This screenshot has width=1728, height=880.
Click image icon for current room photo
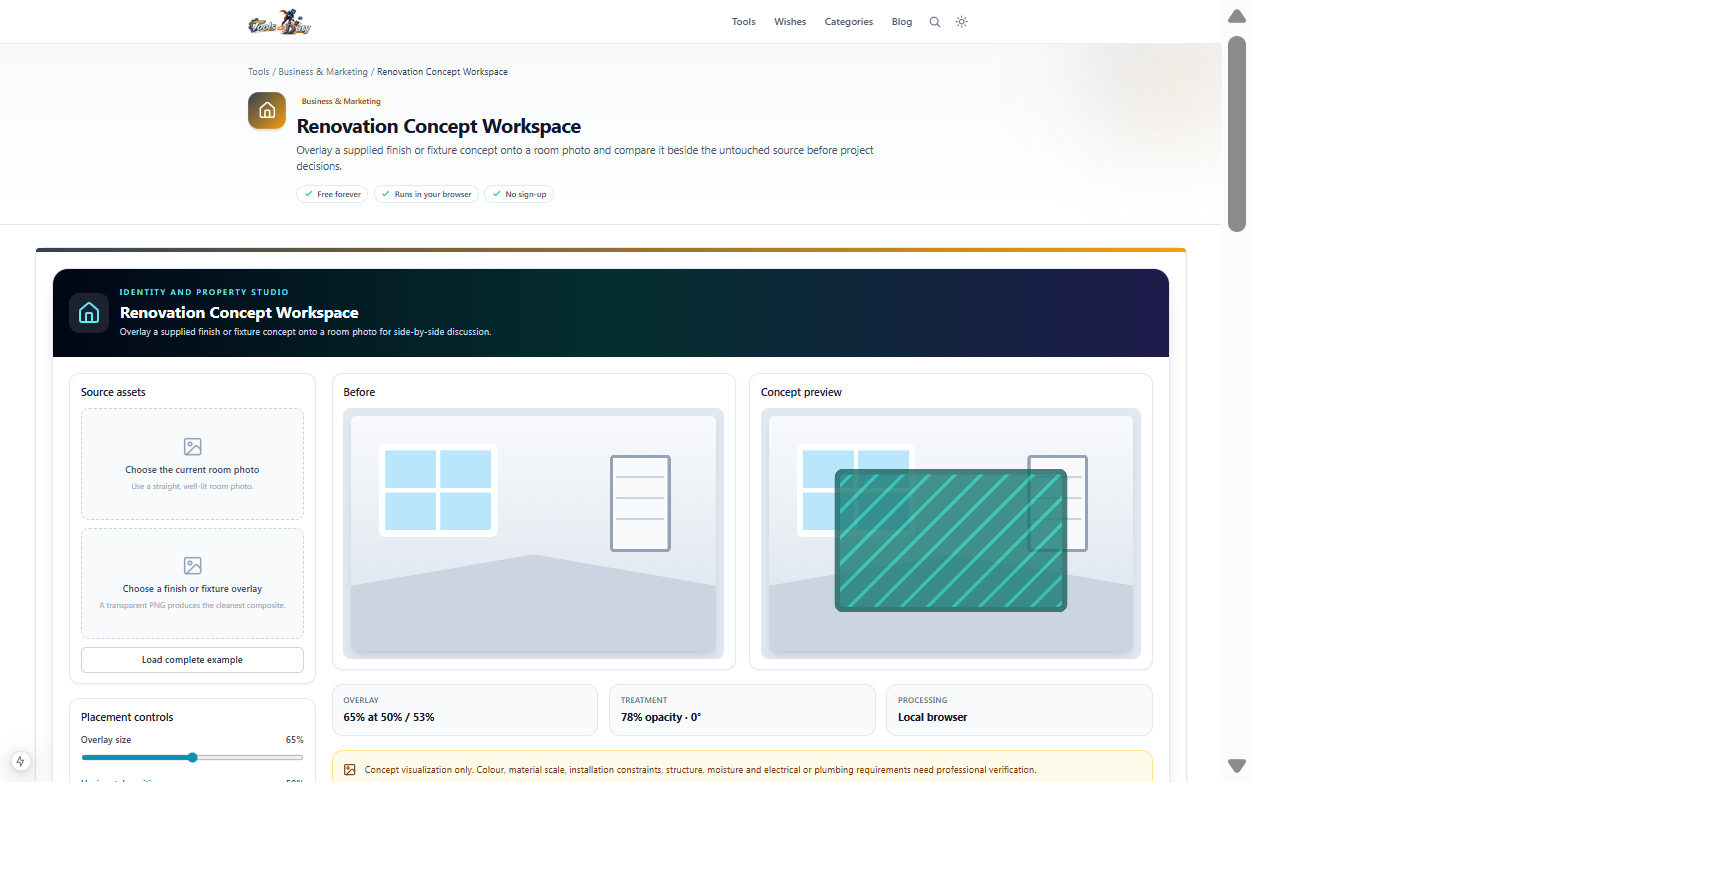coord(193,447)
